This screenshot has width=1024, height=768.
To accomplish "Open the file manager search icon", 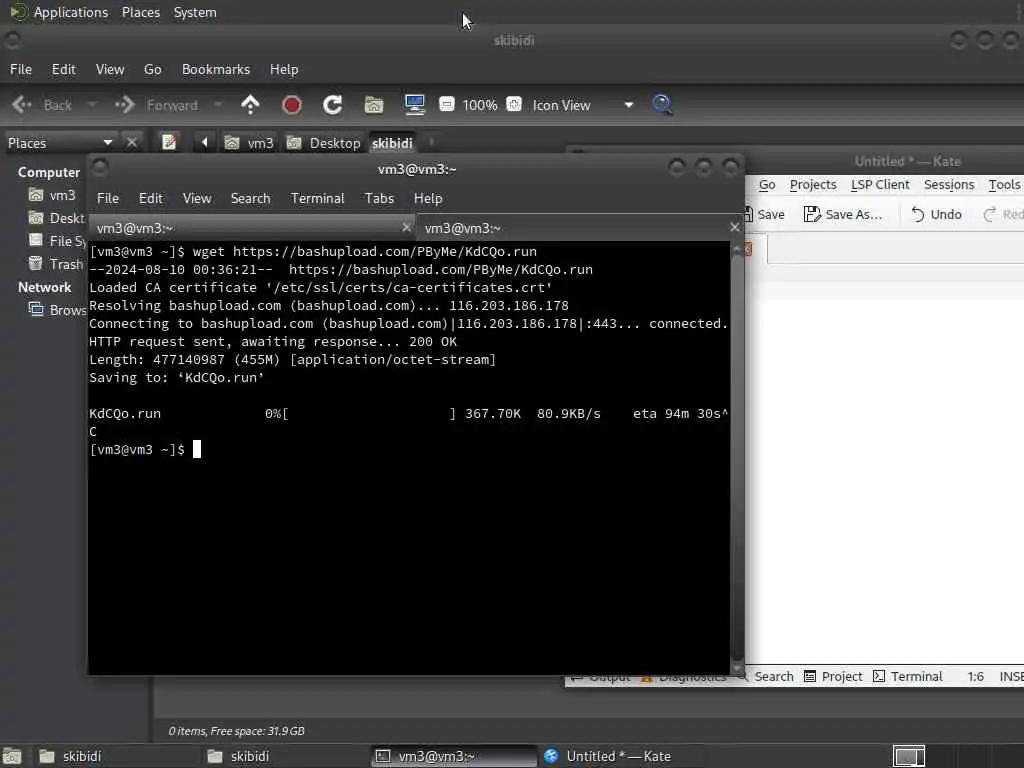I will [662, 104].
